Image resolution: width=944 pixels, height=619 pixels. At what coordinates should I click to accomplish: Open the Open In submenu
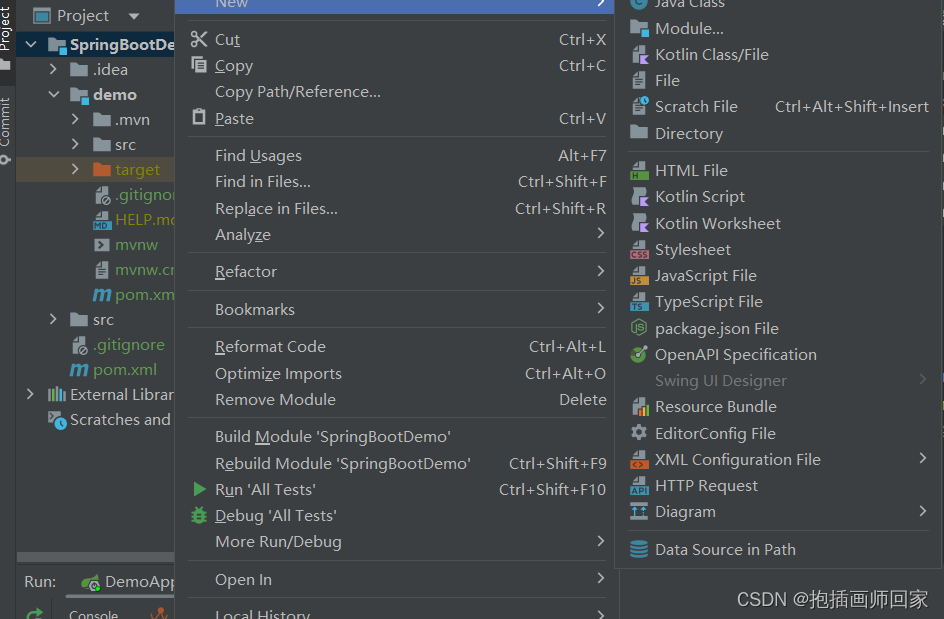point(397,579)
